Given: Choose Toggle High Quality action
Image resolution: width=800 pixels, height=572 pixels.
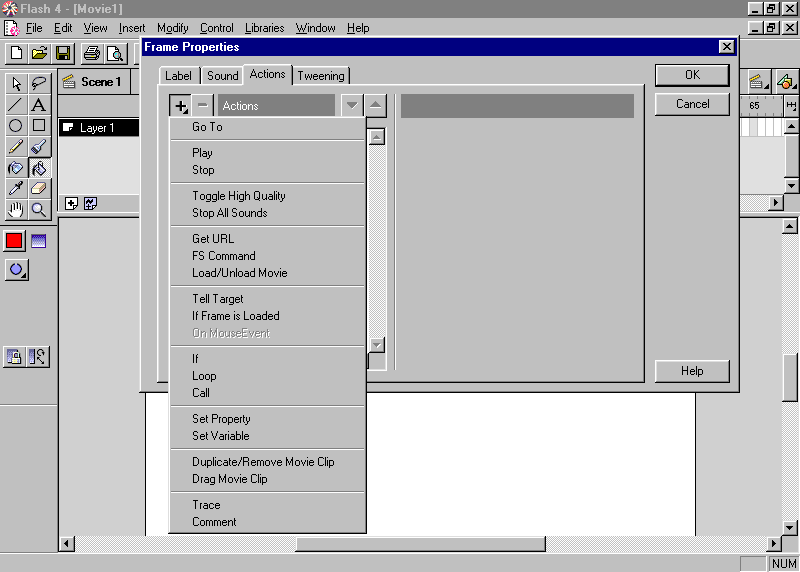Looking at the screenshot, I should click(267, 196).
